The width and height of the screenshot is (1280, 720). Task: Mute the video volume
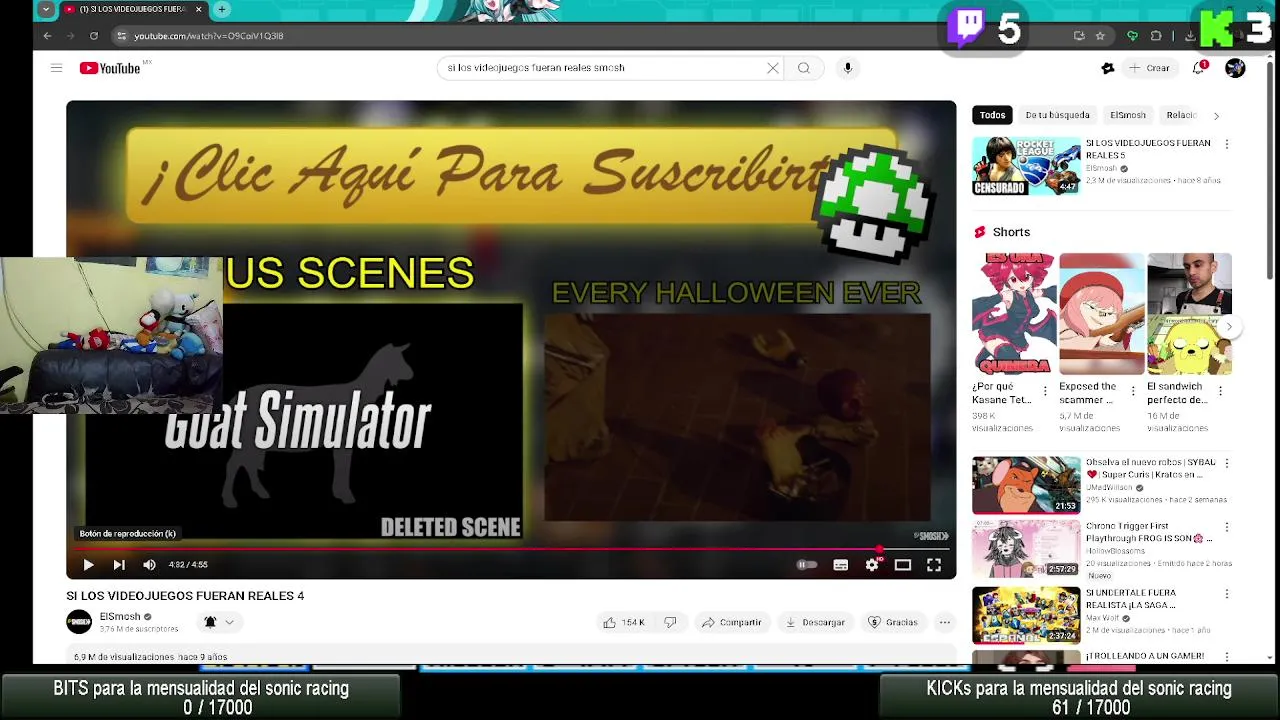[149, 565]
